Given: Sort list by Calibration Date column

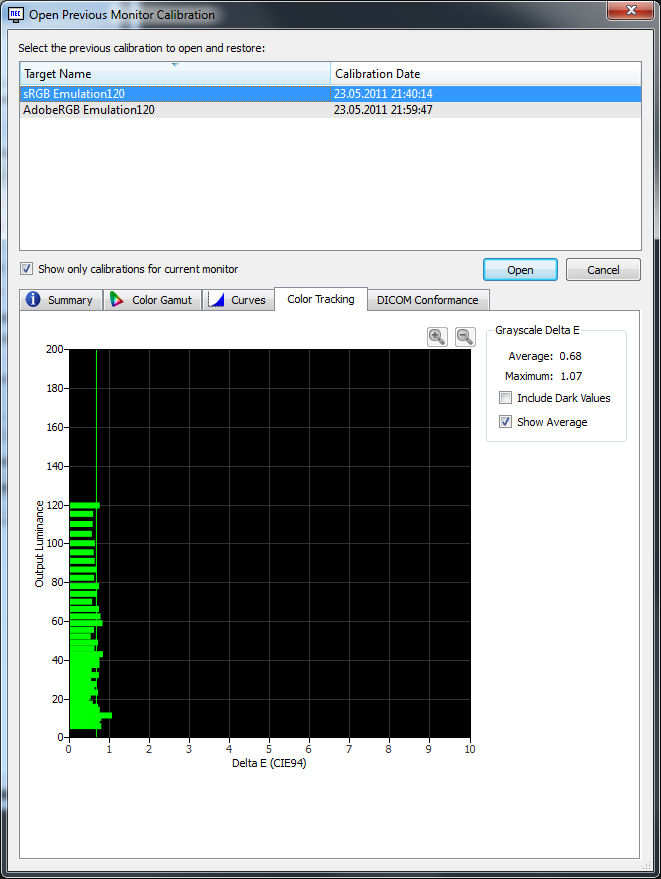Looking at the screenshot, I should 485,74.
